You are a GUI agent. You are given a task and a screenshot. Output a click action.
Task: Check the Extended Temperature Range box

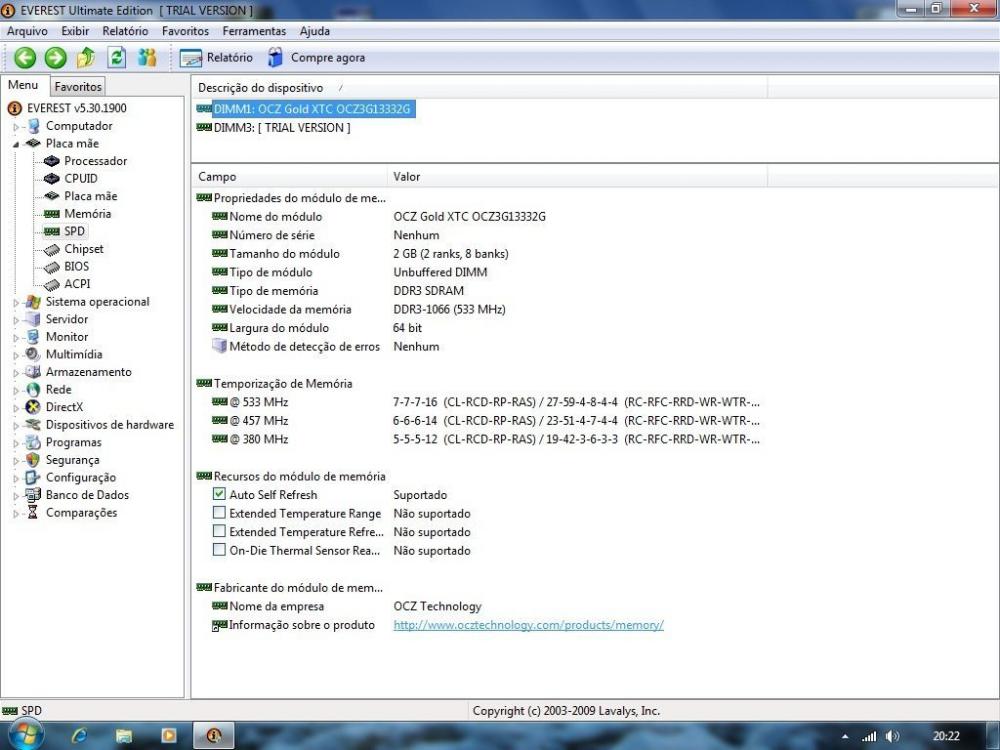219,513
